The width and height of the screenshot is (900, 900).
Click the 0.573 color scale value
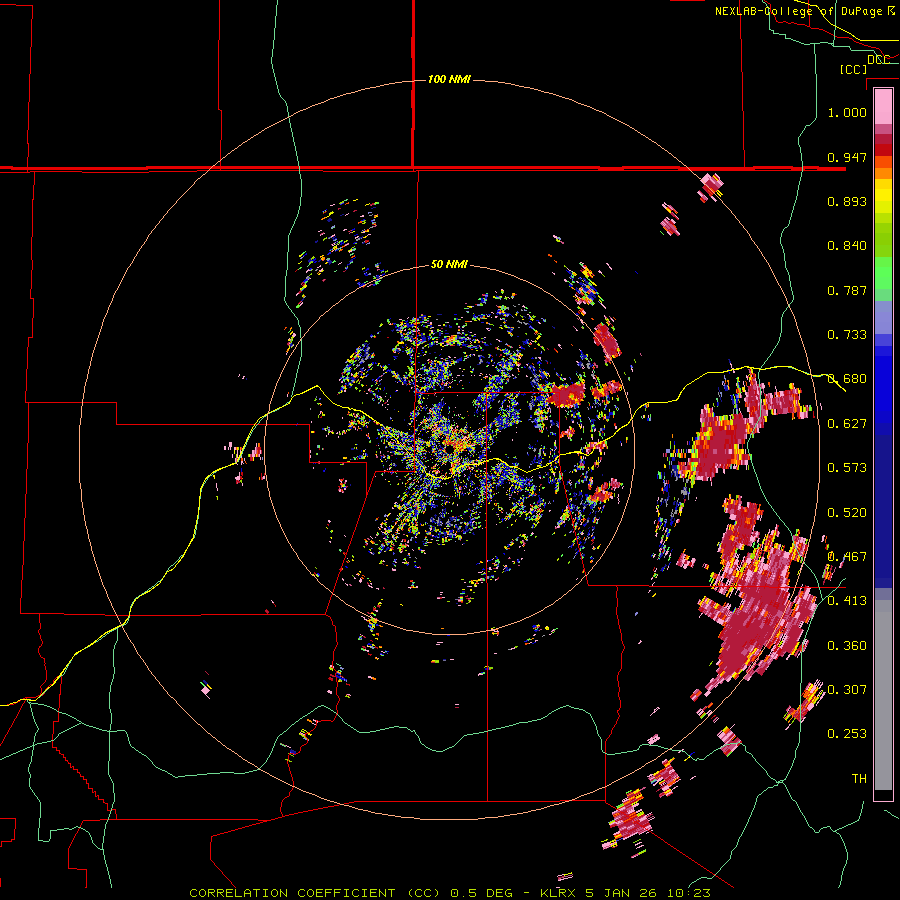847,468
